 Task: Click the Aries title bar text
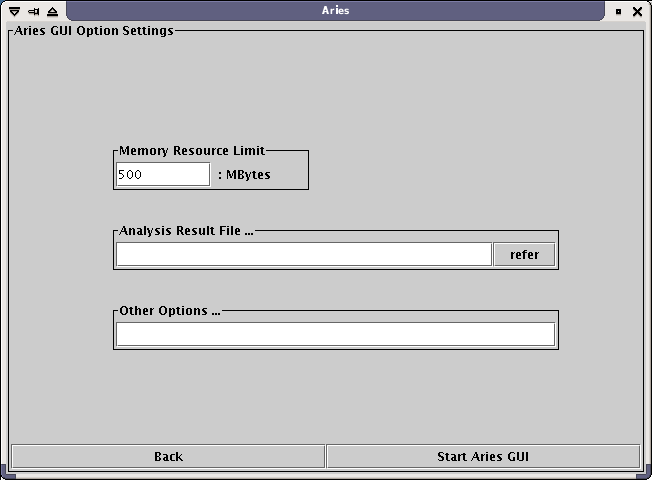pos(335,10)
